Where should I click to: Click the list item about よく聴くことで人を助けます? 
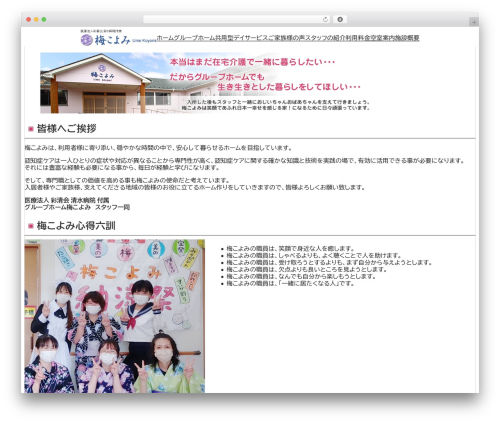(x=314, y=255)
